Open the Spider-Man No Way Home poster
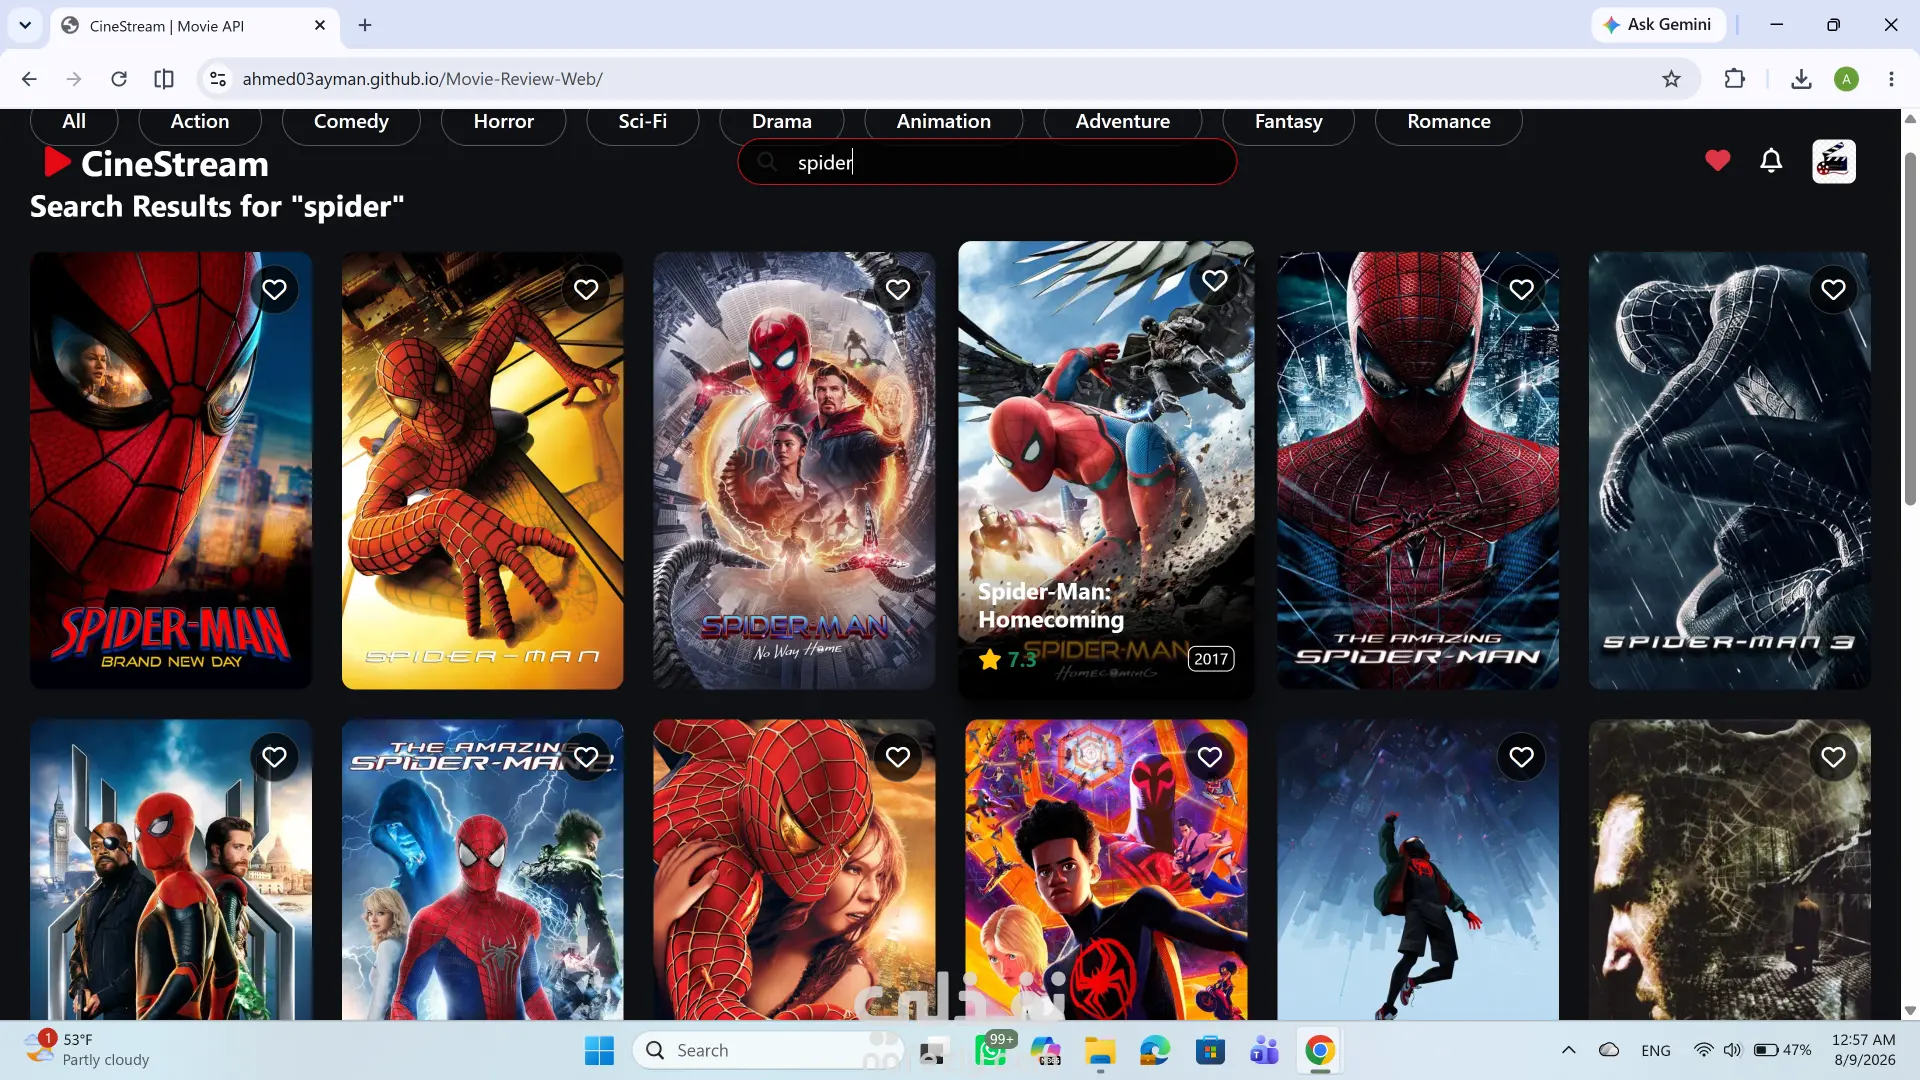Image resolution: width=1920 pixels, height=1080 pixels. (794, 470)
